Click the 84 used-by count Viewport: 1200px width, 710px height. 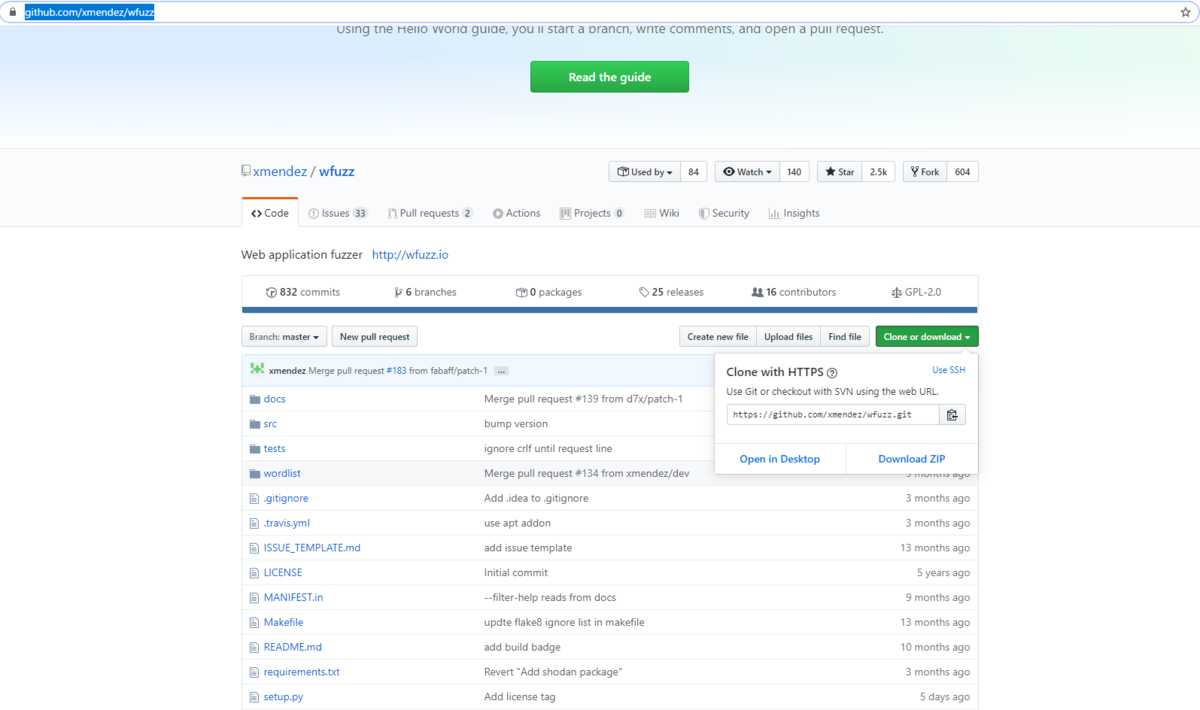694,172
